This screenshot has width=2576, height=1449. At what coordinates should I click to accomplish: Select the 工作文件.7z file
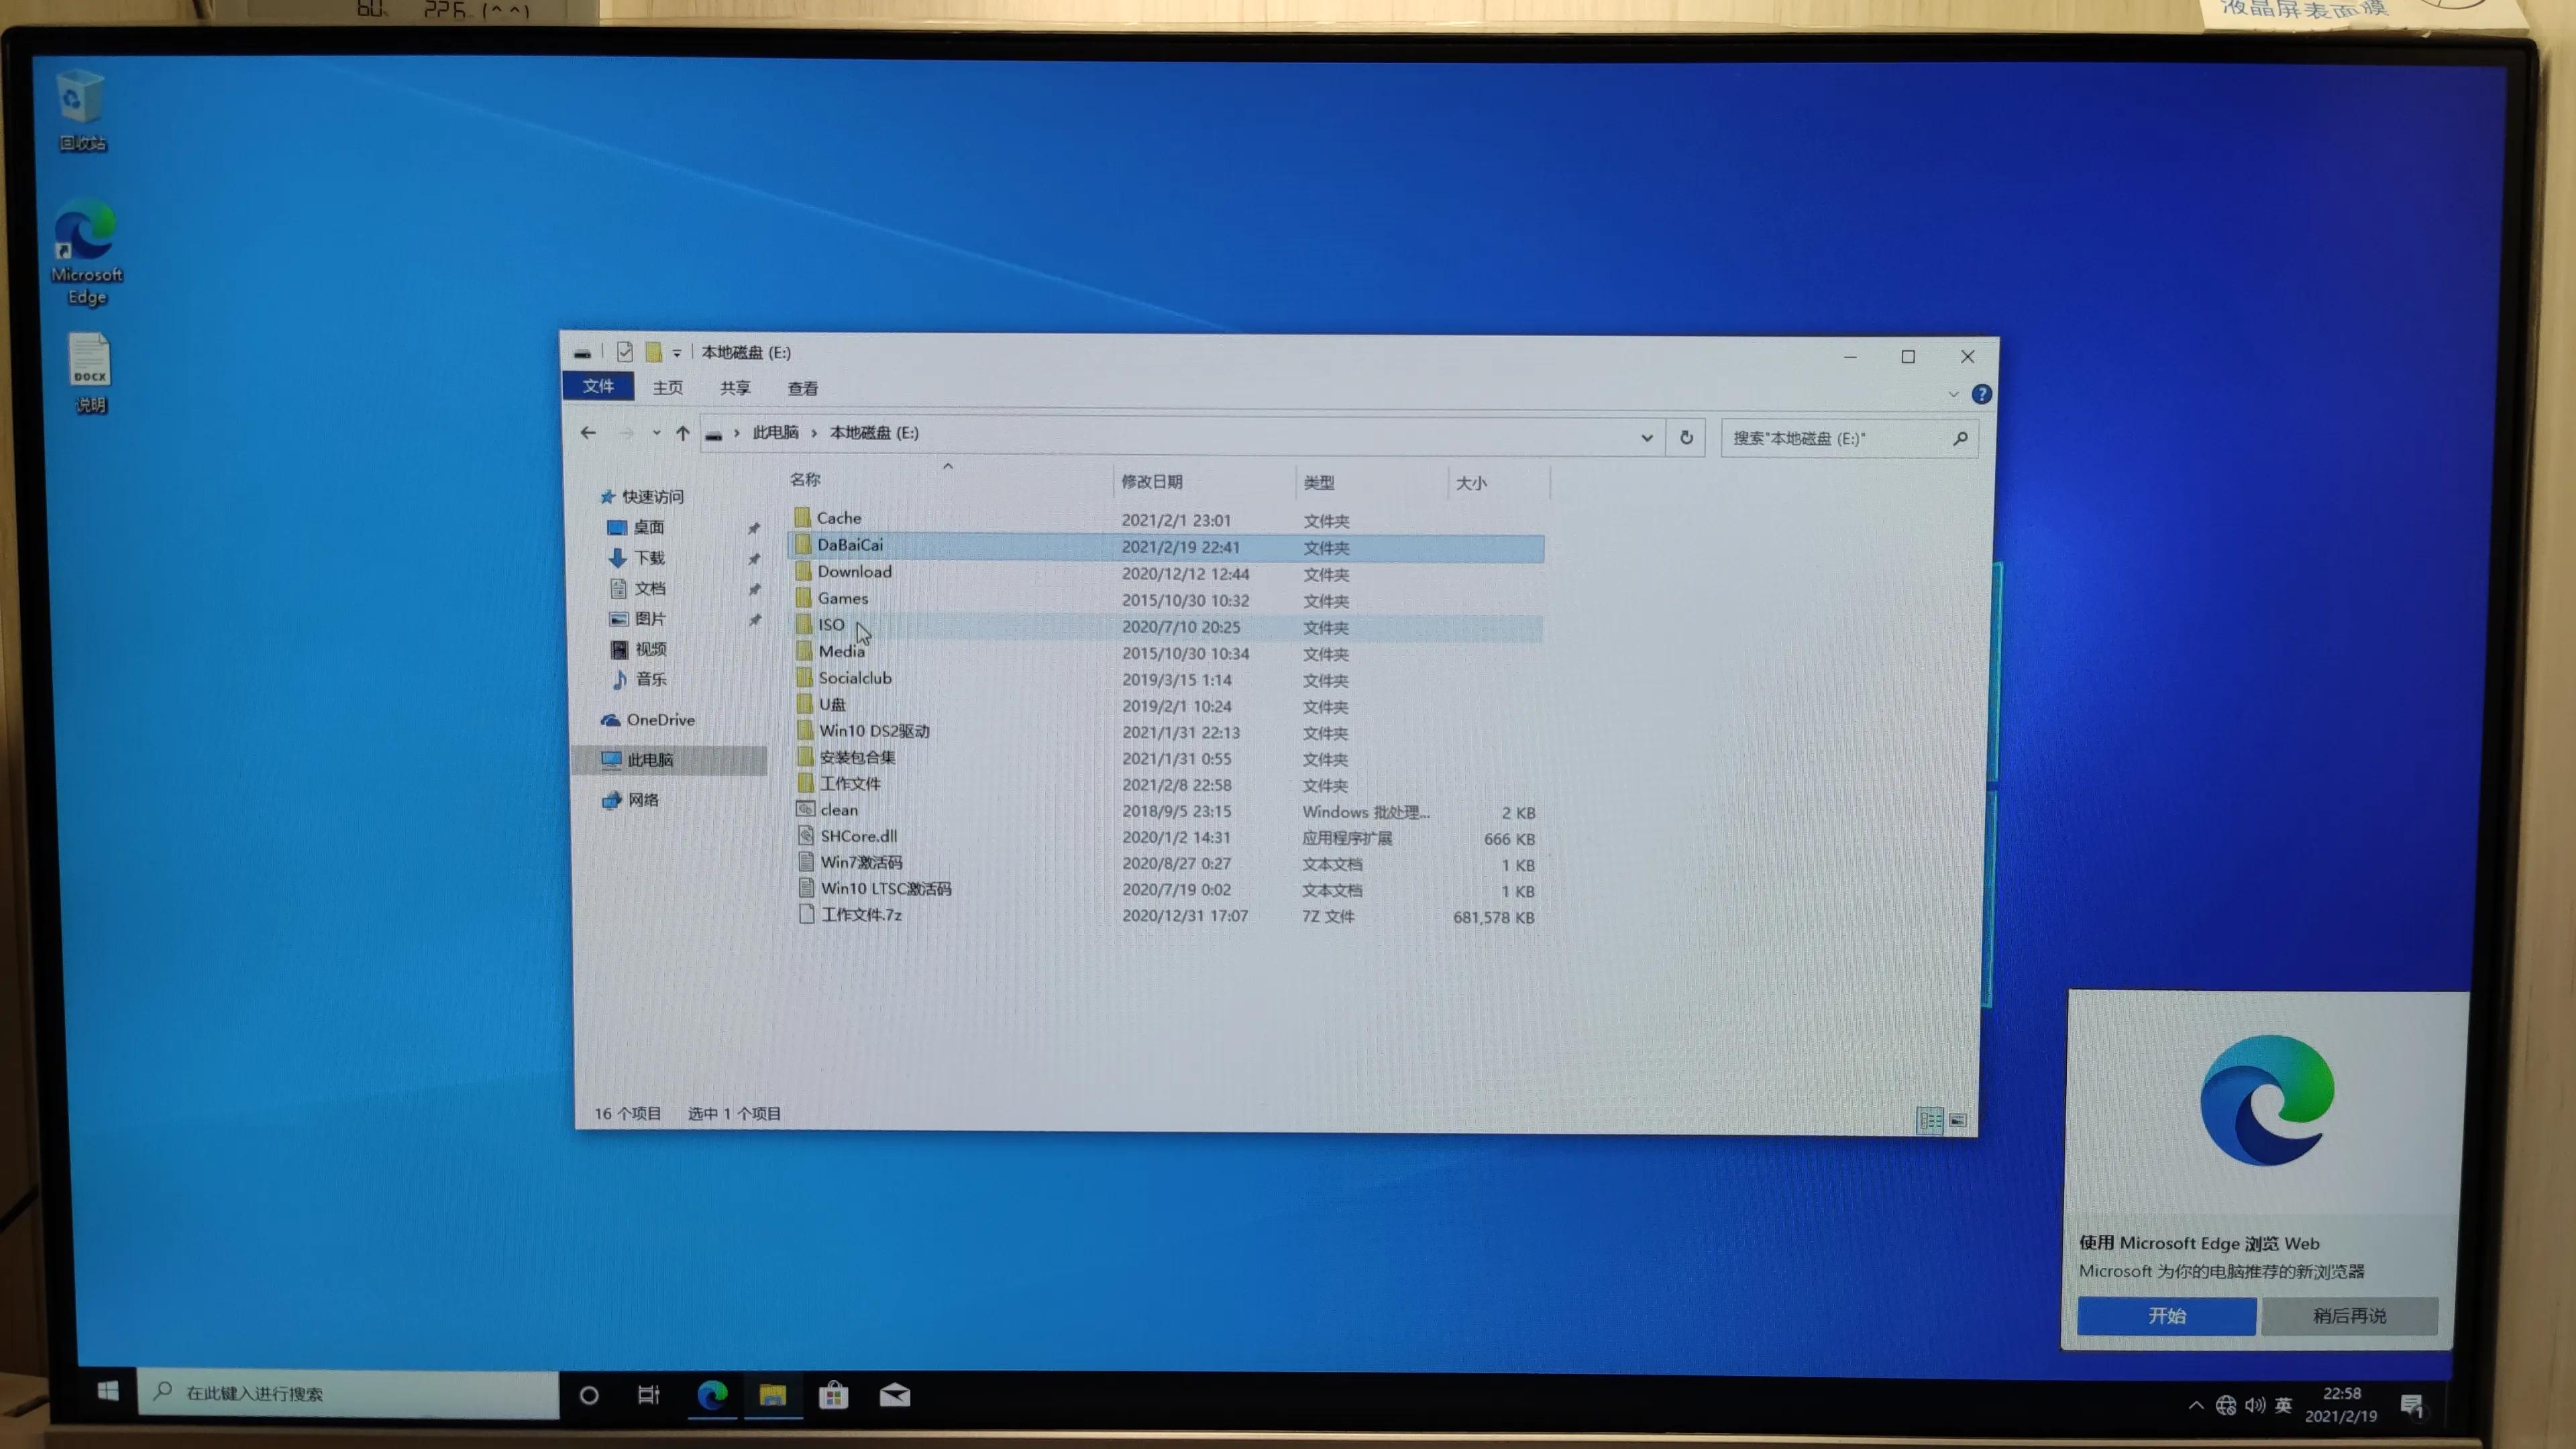(x=861, y=915)
